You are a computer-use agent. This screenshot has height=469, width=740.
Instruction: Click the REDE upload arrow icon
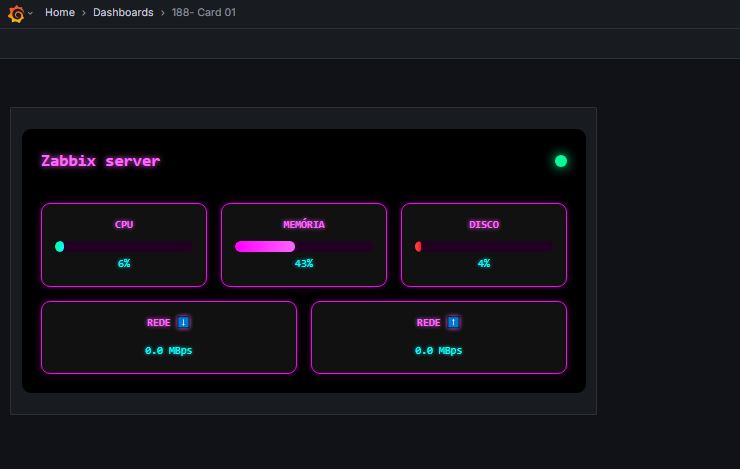pos(453,322)
